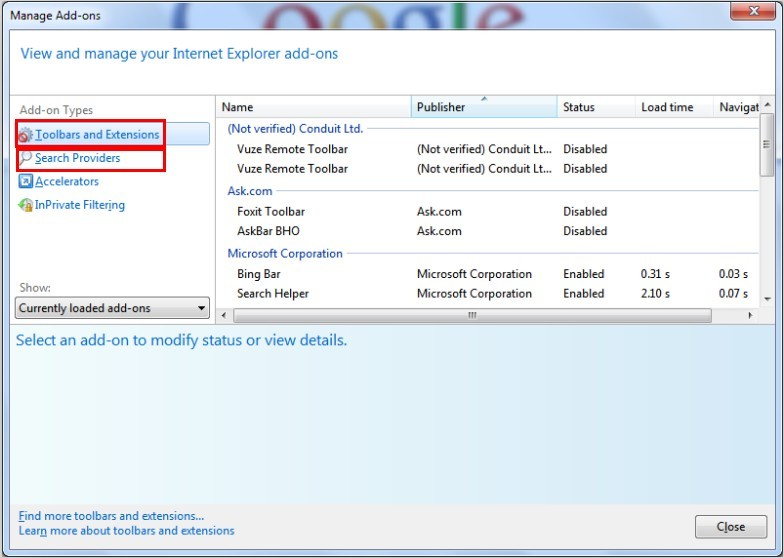Select the Bing Bar add-on

tap(488, 274)
